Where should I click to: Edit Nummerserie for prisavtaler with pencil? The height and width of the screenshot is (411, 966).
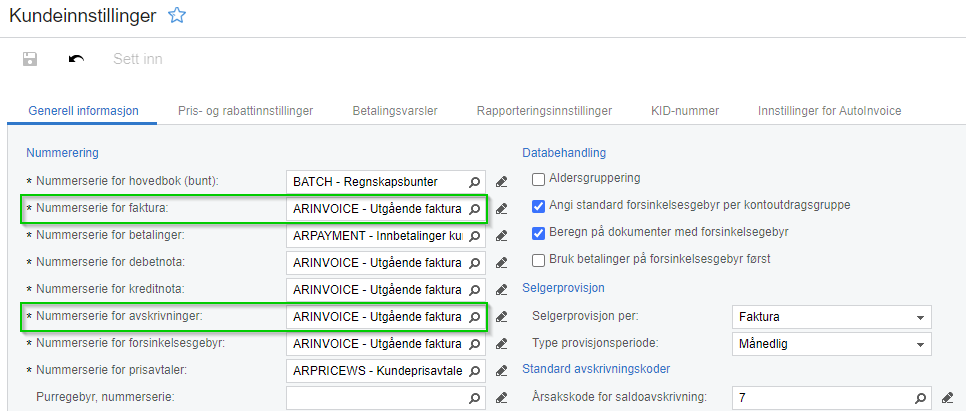tap(501, 370)
